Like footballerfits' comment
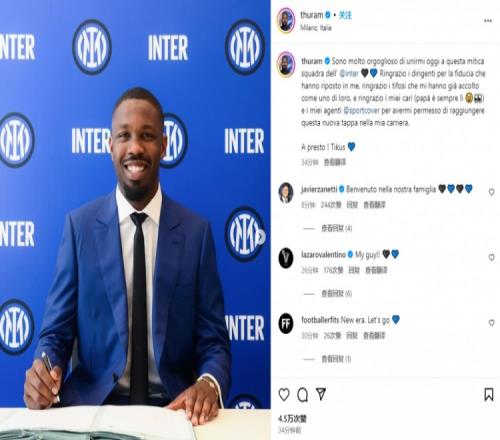Image resolution: width=500 pixels, height=440 pixels. (x=491, y=323)
